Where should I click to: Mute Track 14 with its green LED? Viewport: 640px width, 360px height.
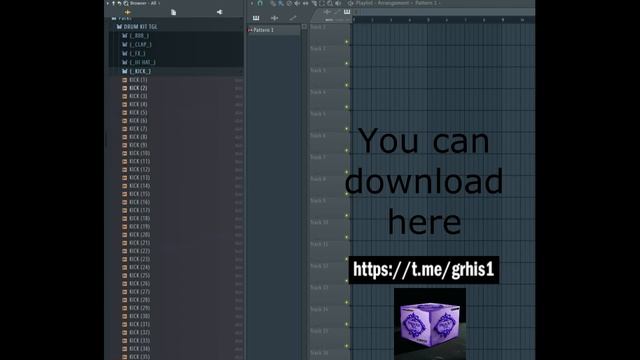coord(347,324)
